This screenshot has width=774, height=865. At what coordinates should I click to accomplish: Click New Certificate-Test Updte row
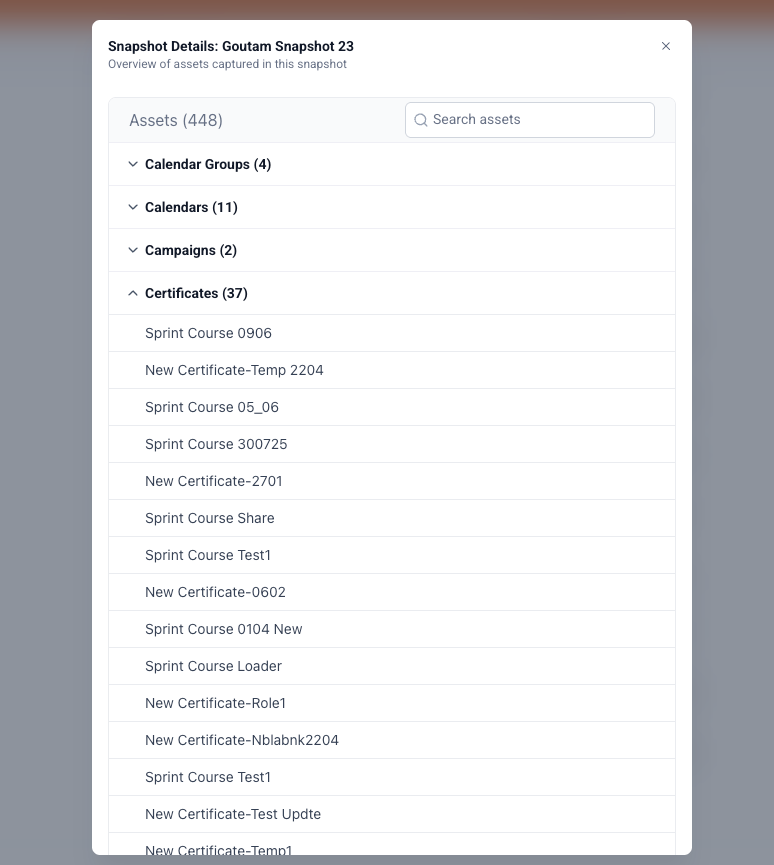click(x=233, y=814)
